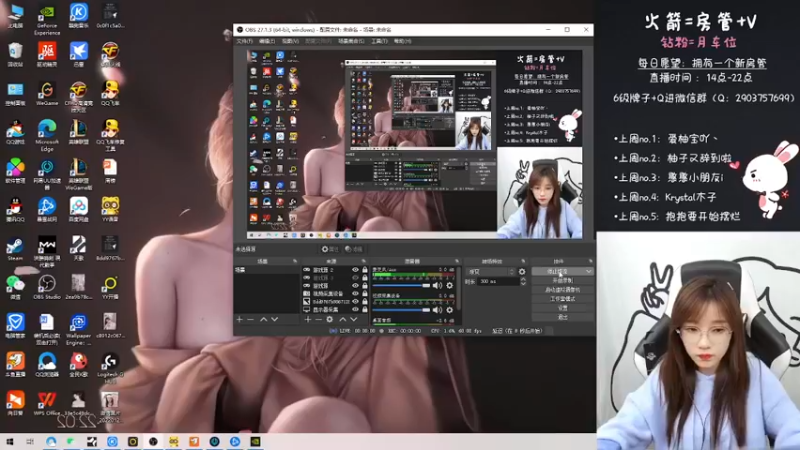The image size is (800, 450).
Task: Open source properties gear in sources toolbar
Action: click(x=330, y=319)
